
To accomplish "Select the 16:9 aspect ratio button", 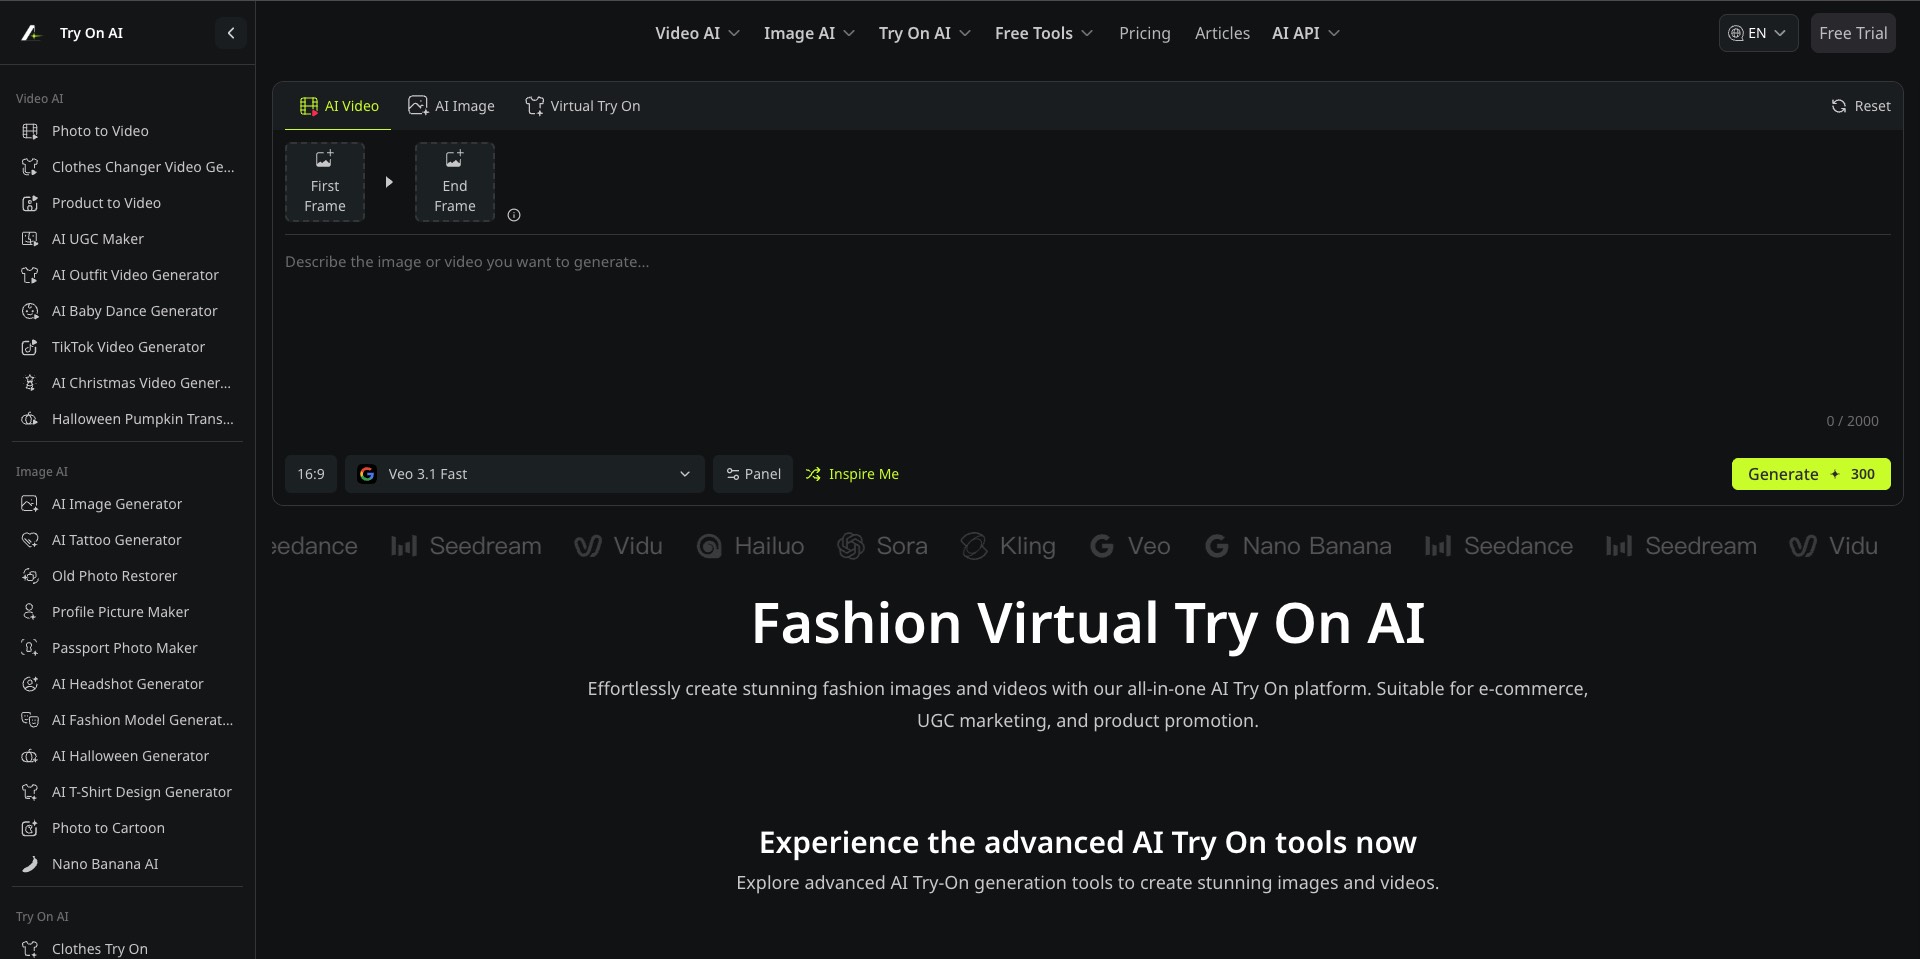I will tap(311, 474).
